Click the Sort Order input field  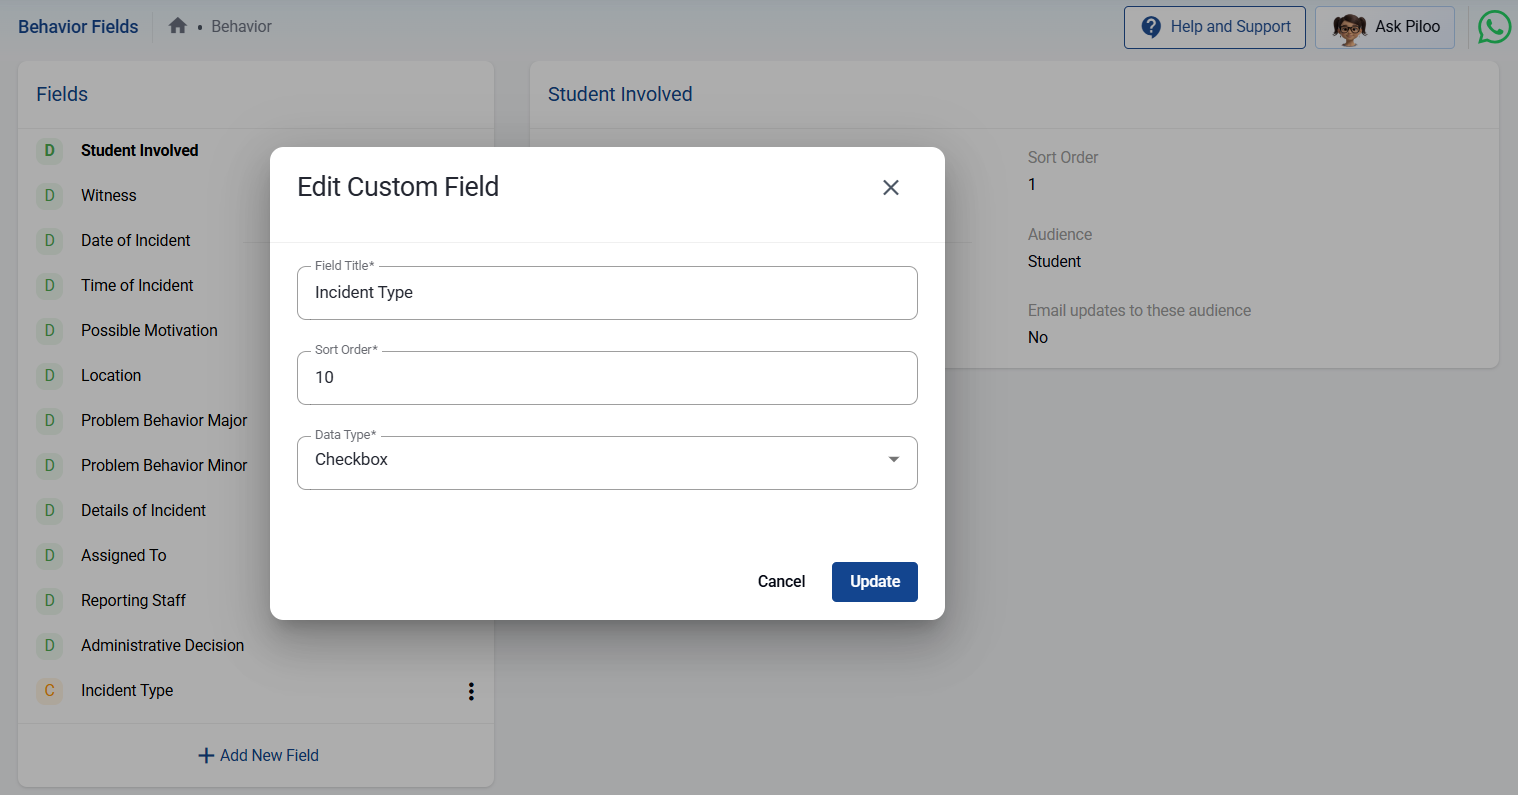(x=606, y=378)
